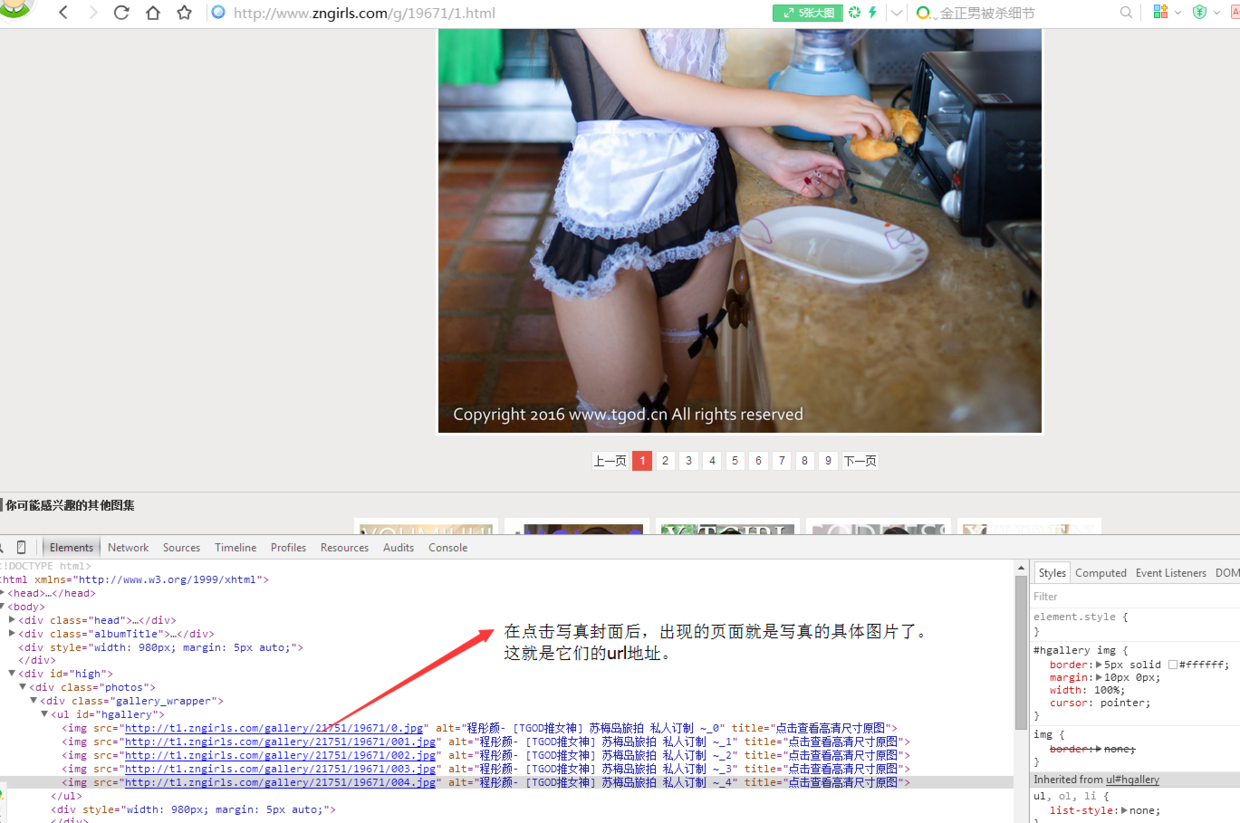Open the address bar dropdown chevron
1240x823 pixels.
pyautogui.click(x=897, y=13)
